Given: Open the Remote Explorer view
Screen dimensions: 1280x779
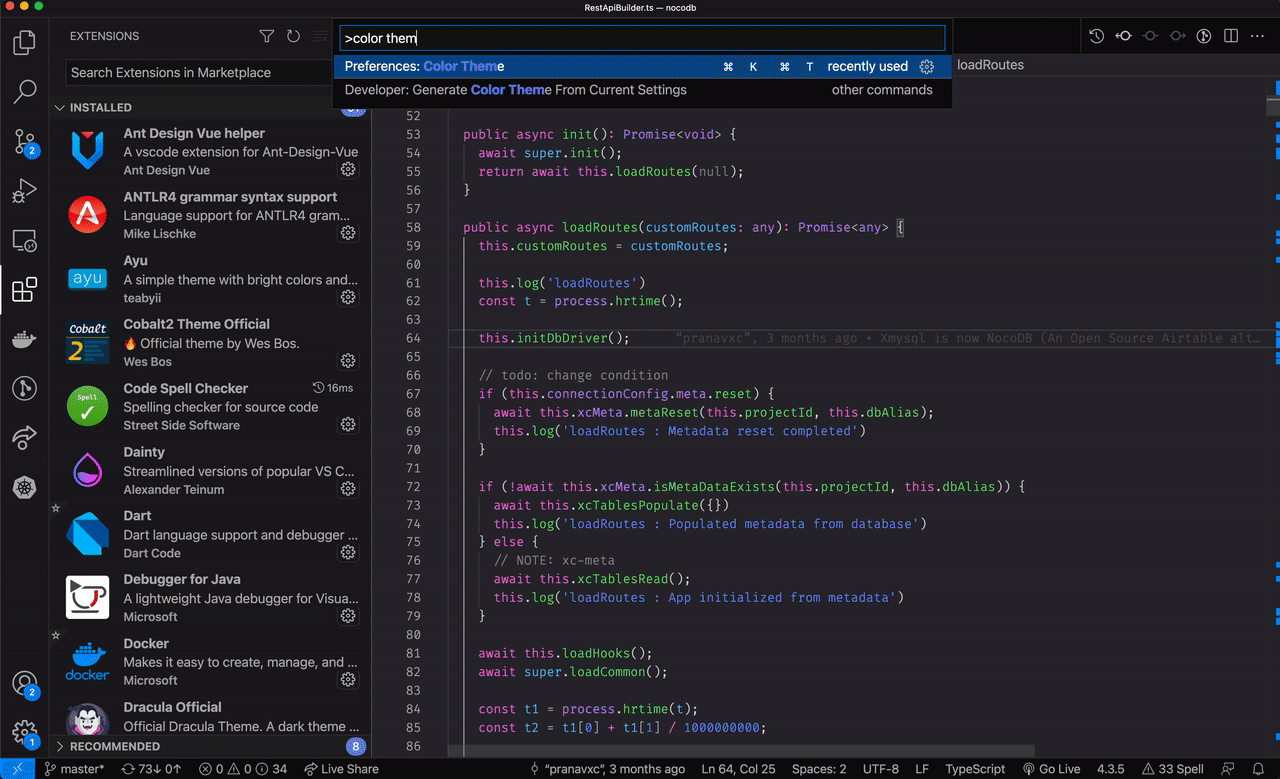Looking at the screenshot, I should click(x=25, y=240).
